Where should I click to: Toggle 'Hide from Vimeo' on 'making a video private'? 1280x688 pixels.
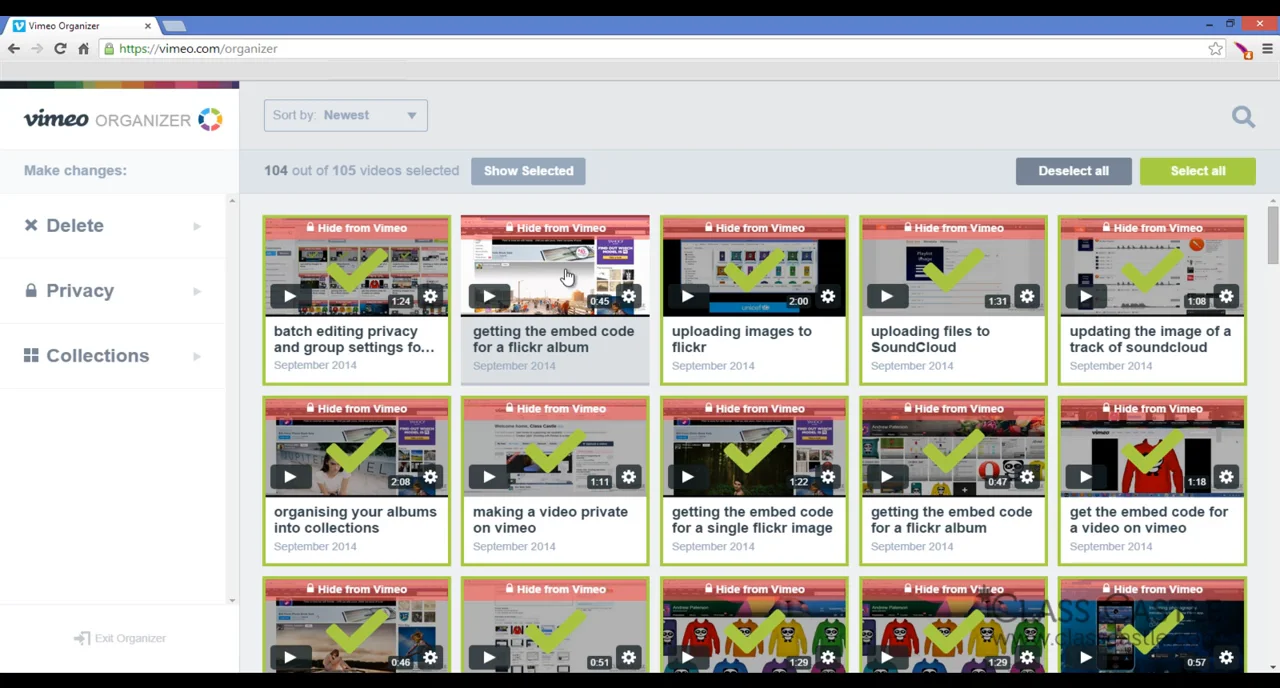tap(555, 408)
